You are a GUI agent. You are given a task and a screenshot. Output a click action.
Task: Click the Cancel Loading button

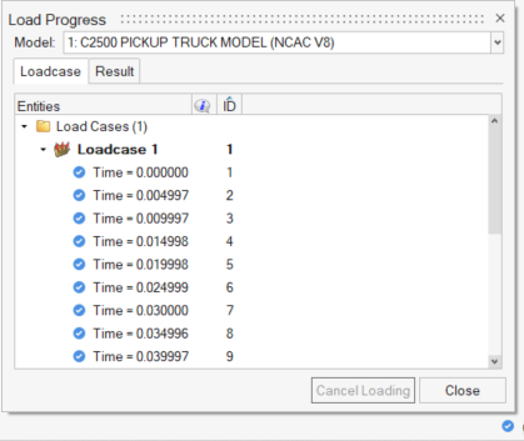tap(363, 391)
